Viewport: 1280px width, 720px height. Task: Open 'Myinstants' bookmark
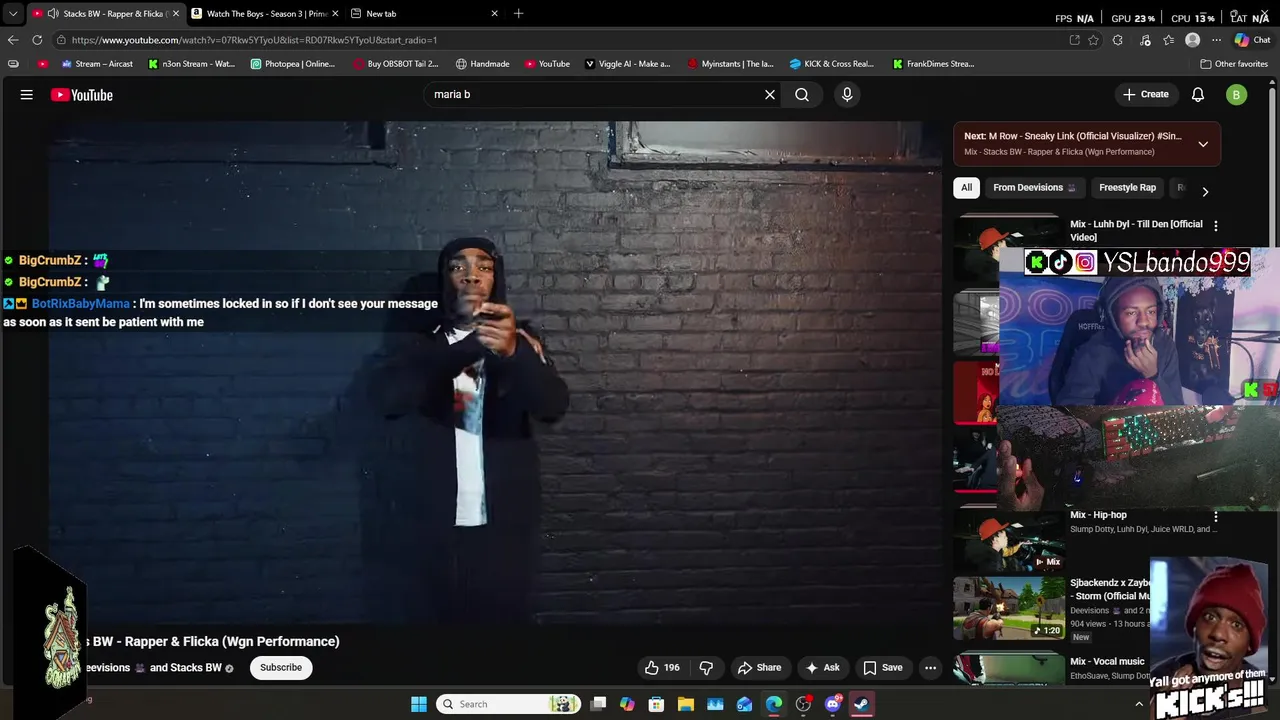point(730,64)
